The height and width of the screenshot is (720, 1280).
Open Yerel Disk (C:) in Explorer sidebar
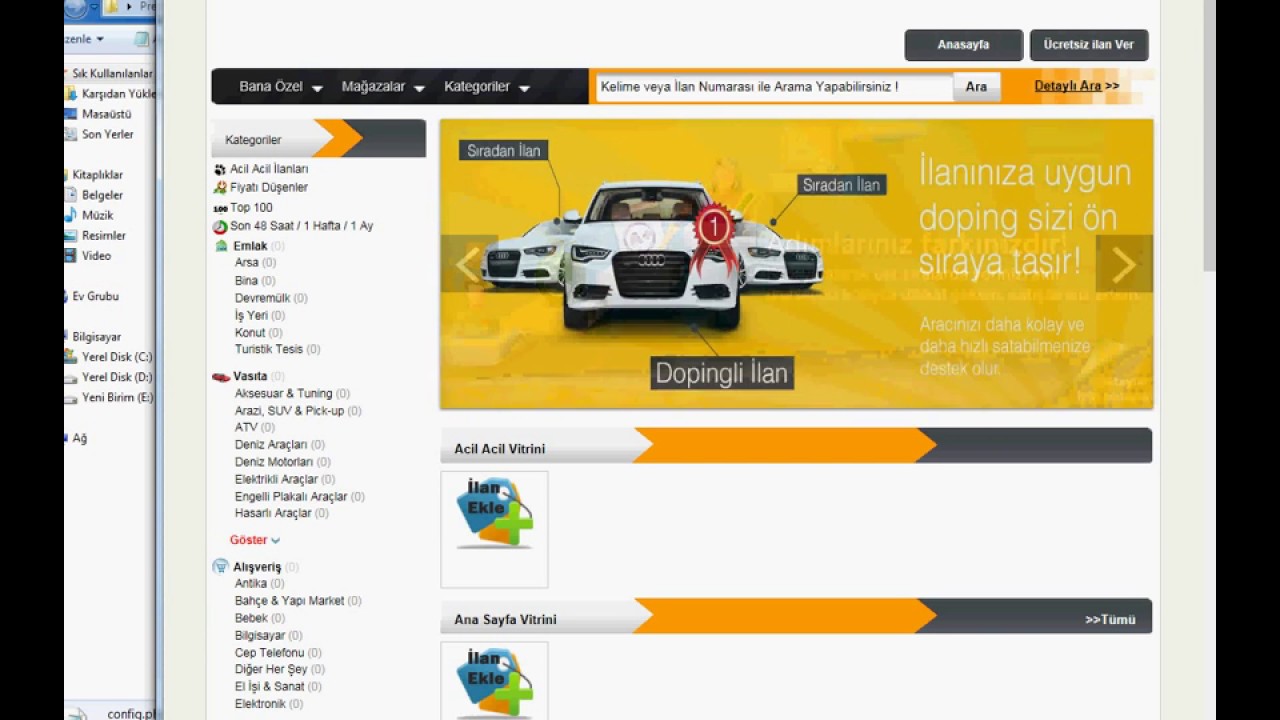point(116,357)
